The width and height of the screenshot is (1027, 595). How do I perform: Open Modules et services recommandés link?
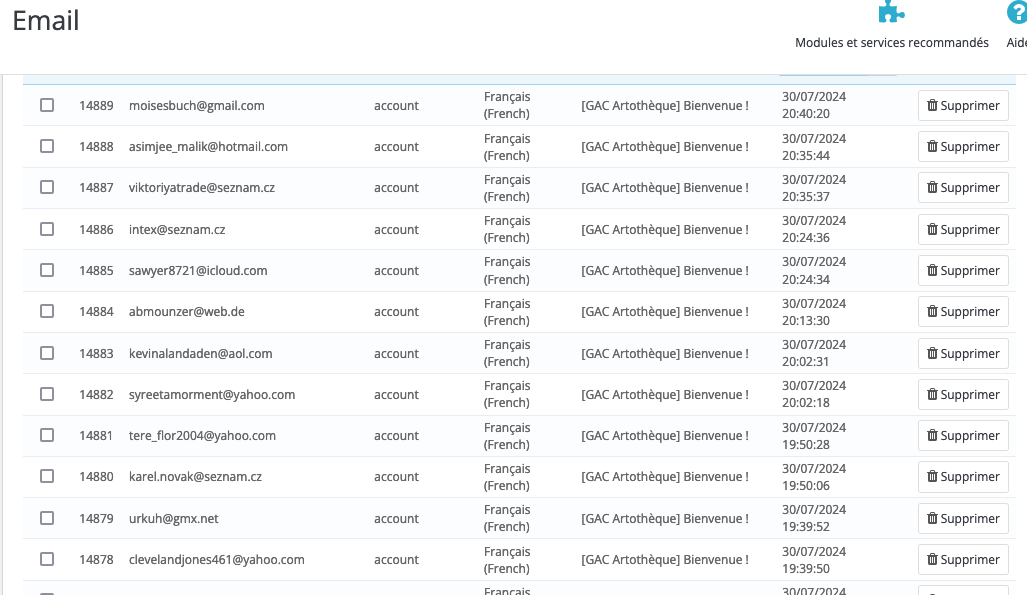coord(891,43)
